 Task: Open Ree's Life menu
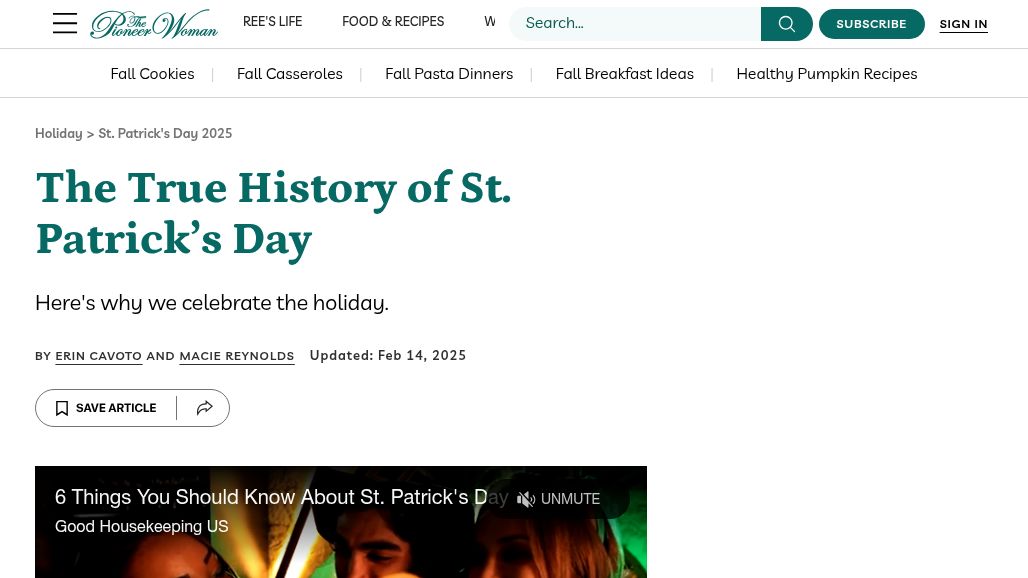pyautogui.click(x=272, y=22)
